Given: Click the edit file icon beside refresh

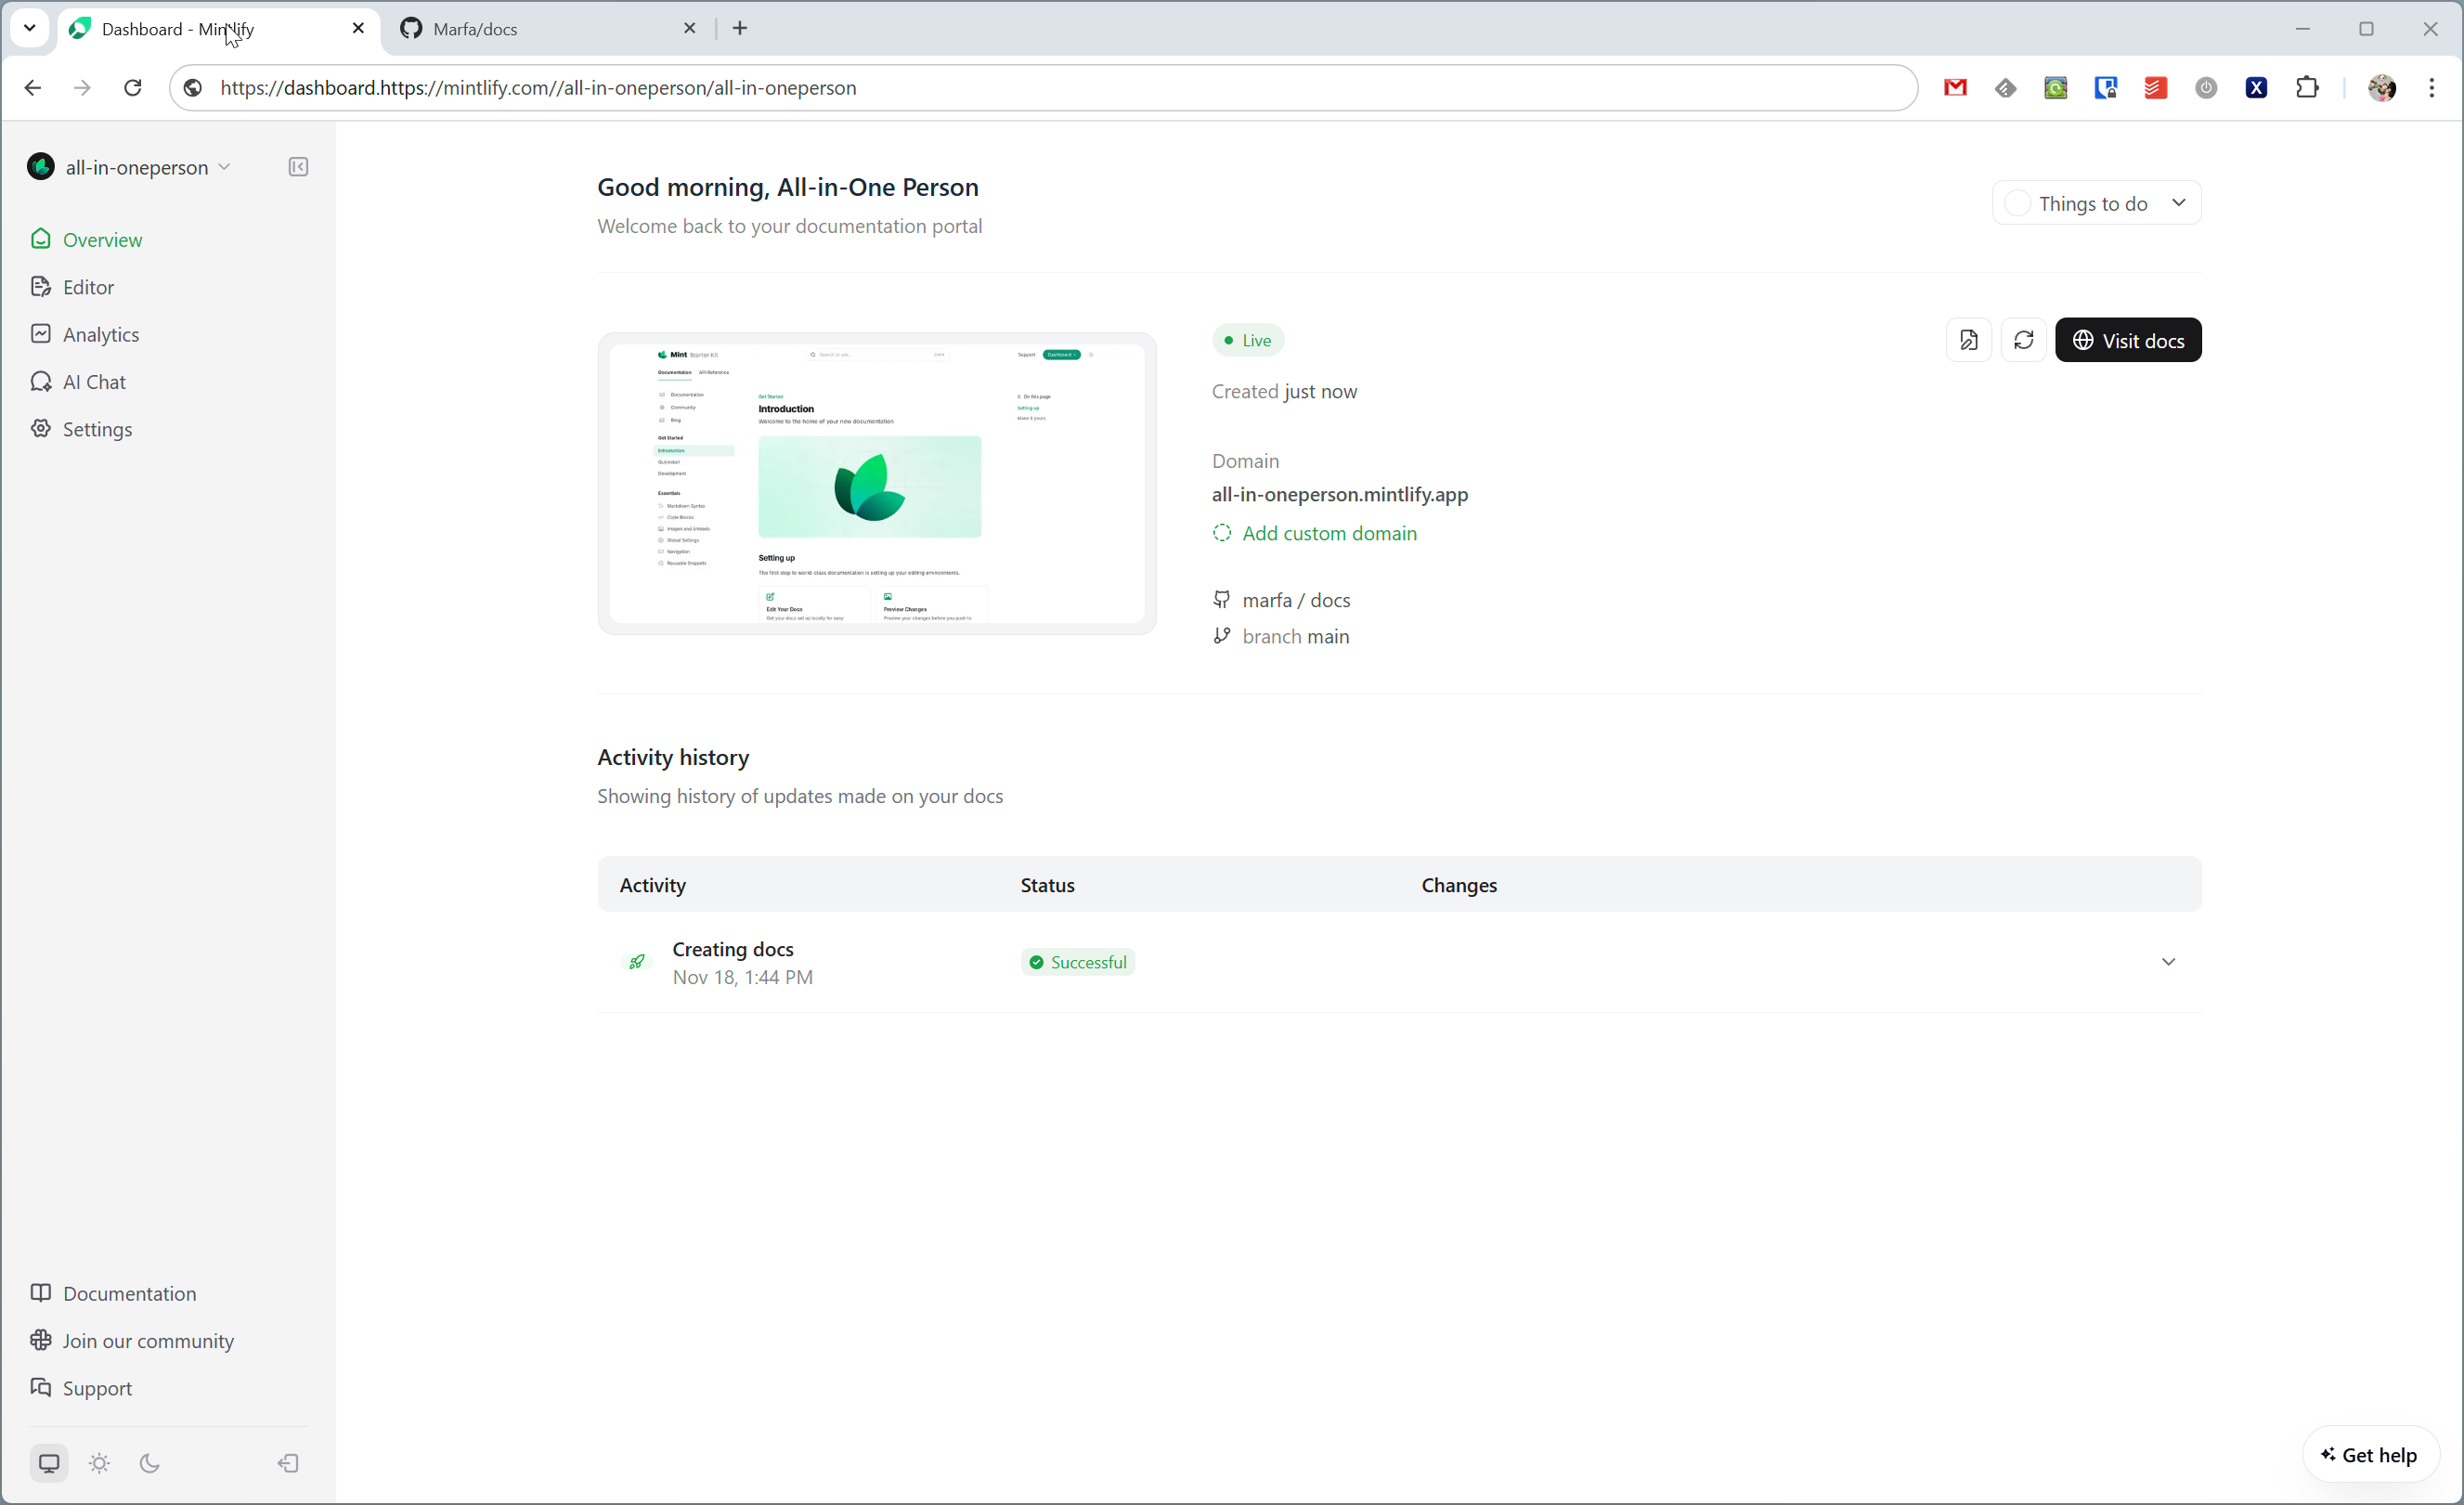Looking at the screenshot, I should 1968,340.
